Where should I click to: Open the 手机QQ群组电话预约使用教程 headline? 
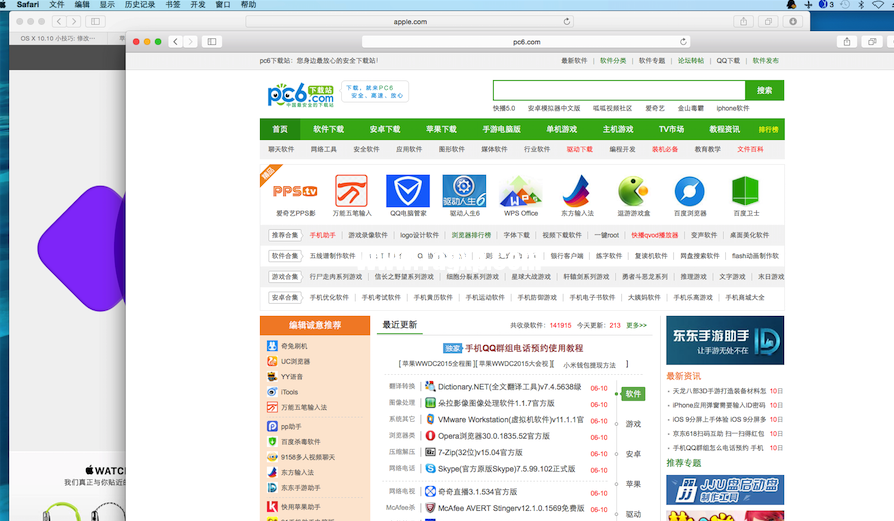524,348
